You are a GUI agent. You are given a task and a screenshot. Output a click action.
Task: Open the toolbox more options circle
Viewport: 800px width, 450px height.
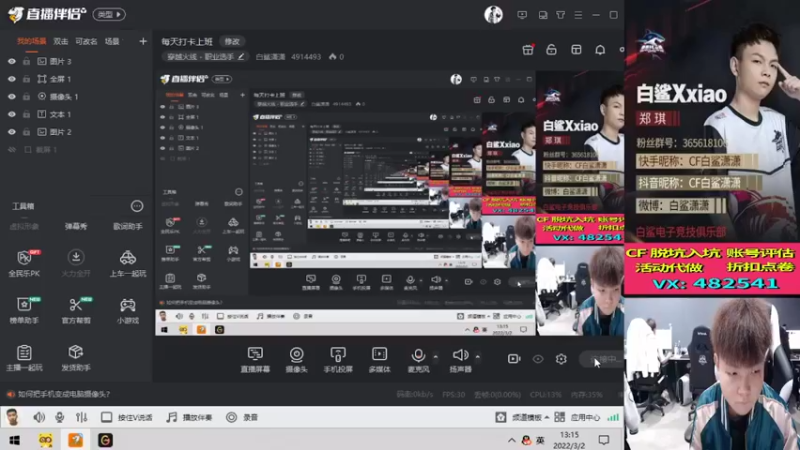click(137, 206)
